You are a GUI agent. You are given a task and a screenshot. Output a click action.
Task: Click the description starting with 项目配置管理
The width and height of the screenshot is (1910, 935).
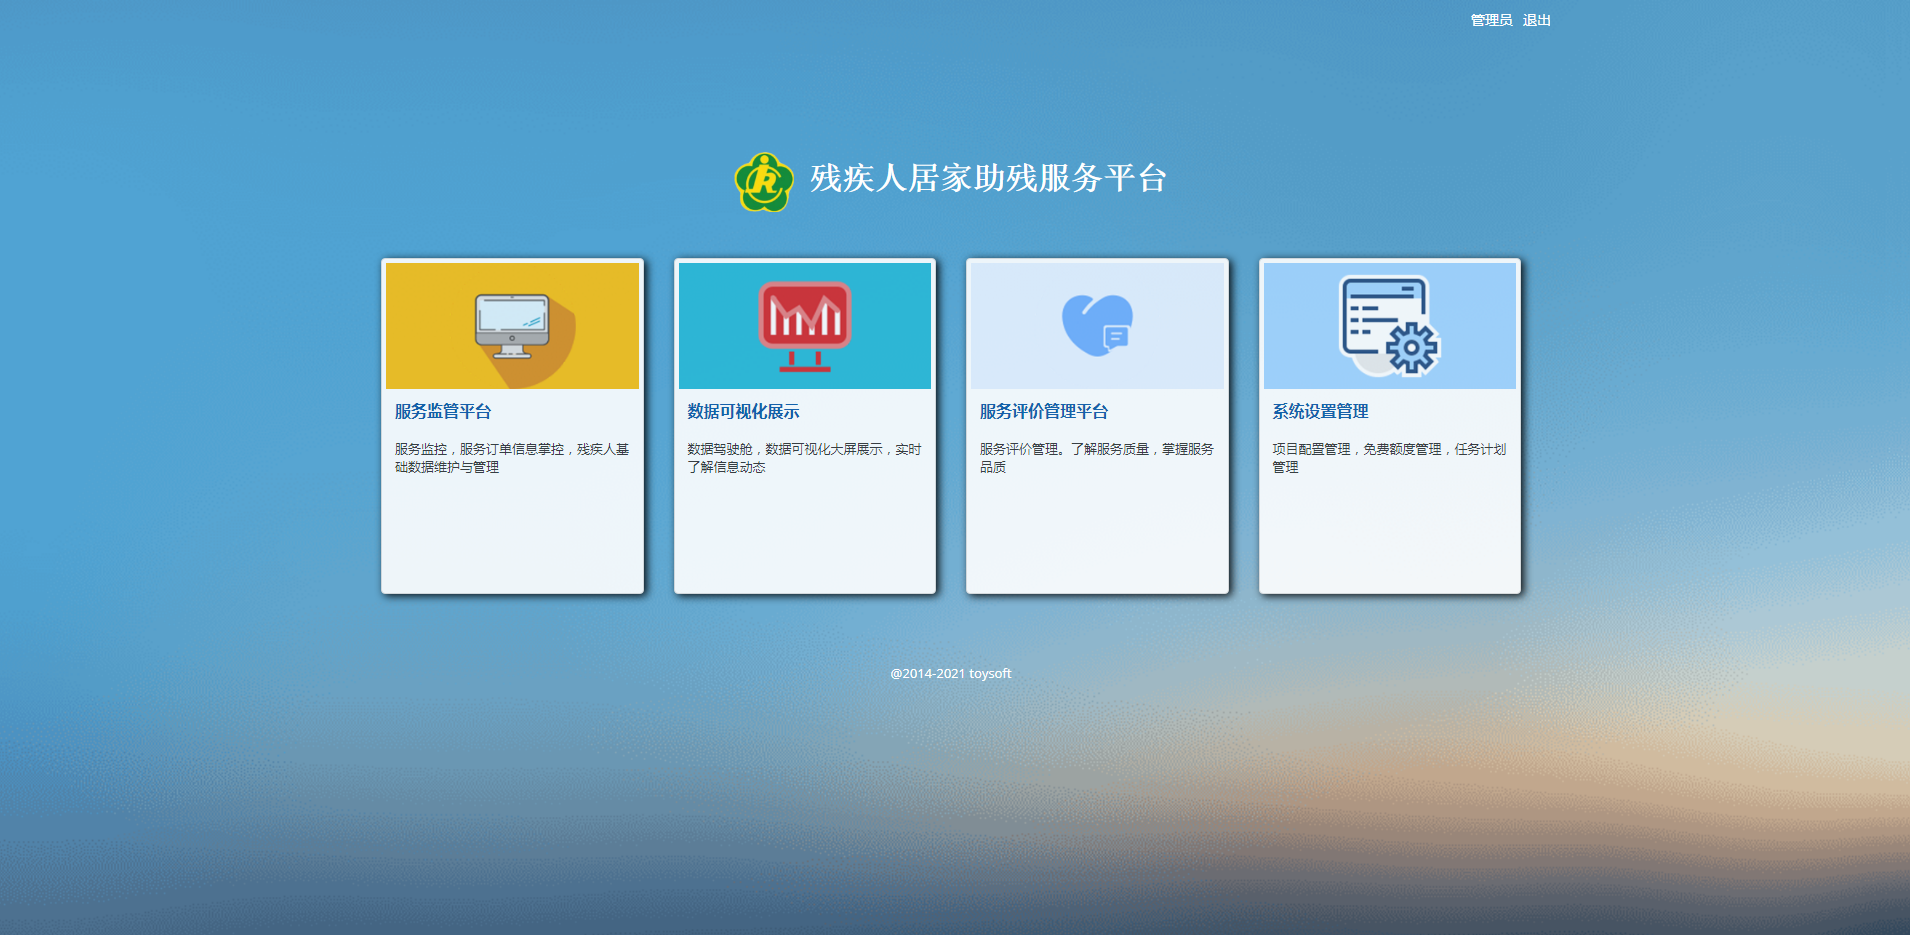[x=1388, y=458]
